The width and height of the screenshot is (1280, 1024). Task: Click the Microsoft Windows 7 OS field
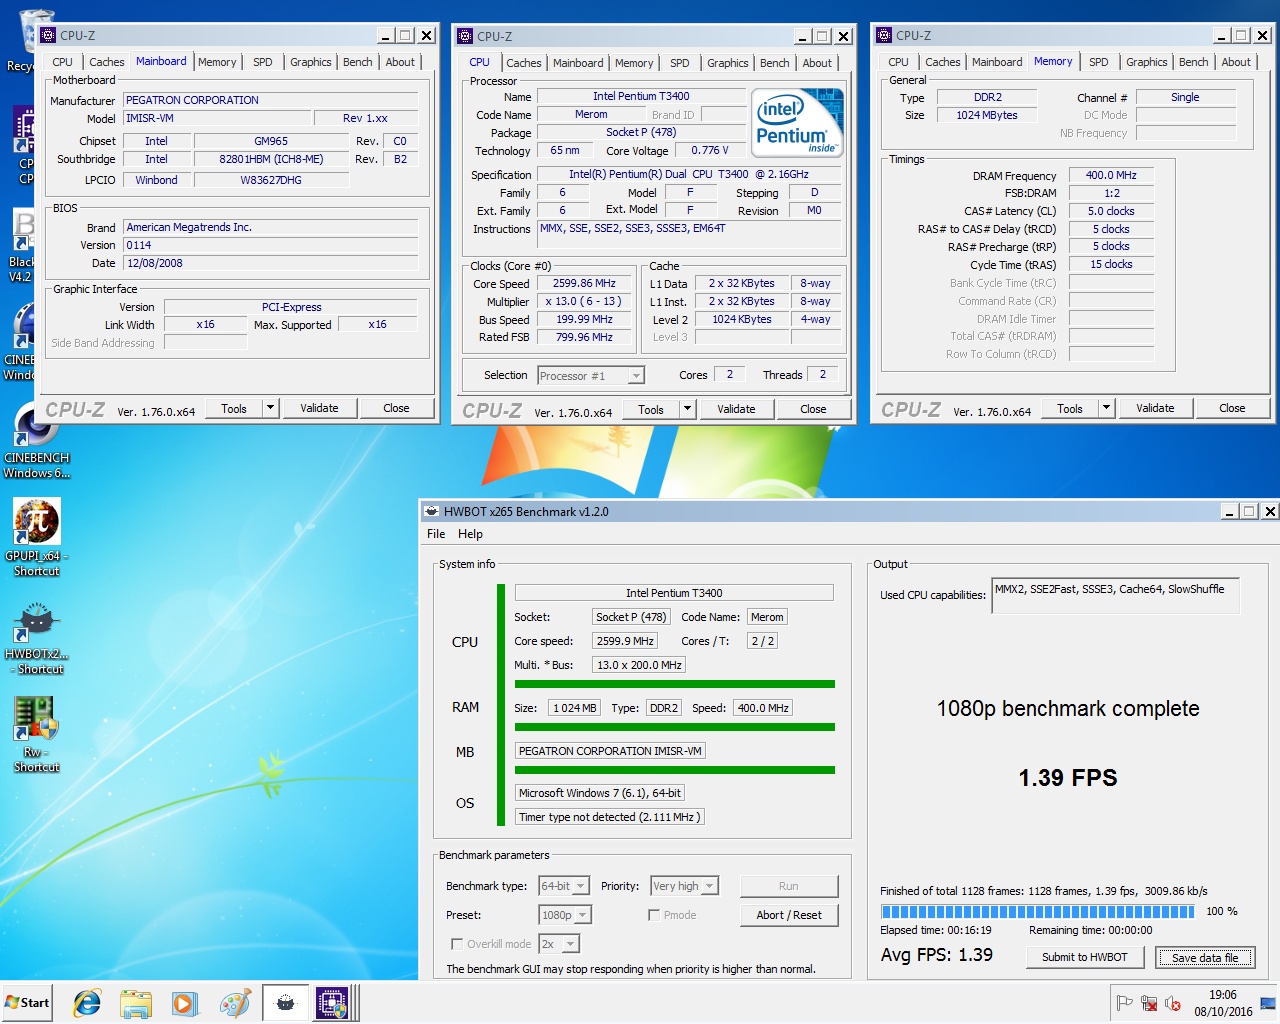[x=600, y=793]
